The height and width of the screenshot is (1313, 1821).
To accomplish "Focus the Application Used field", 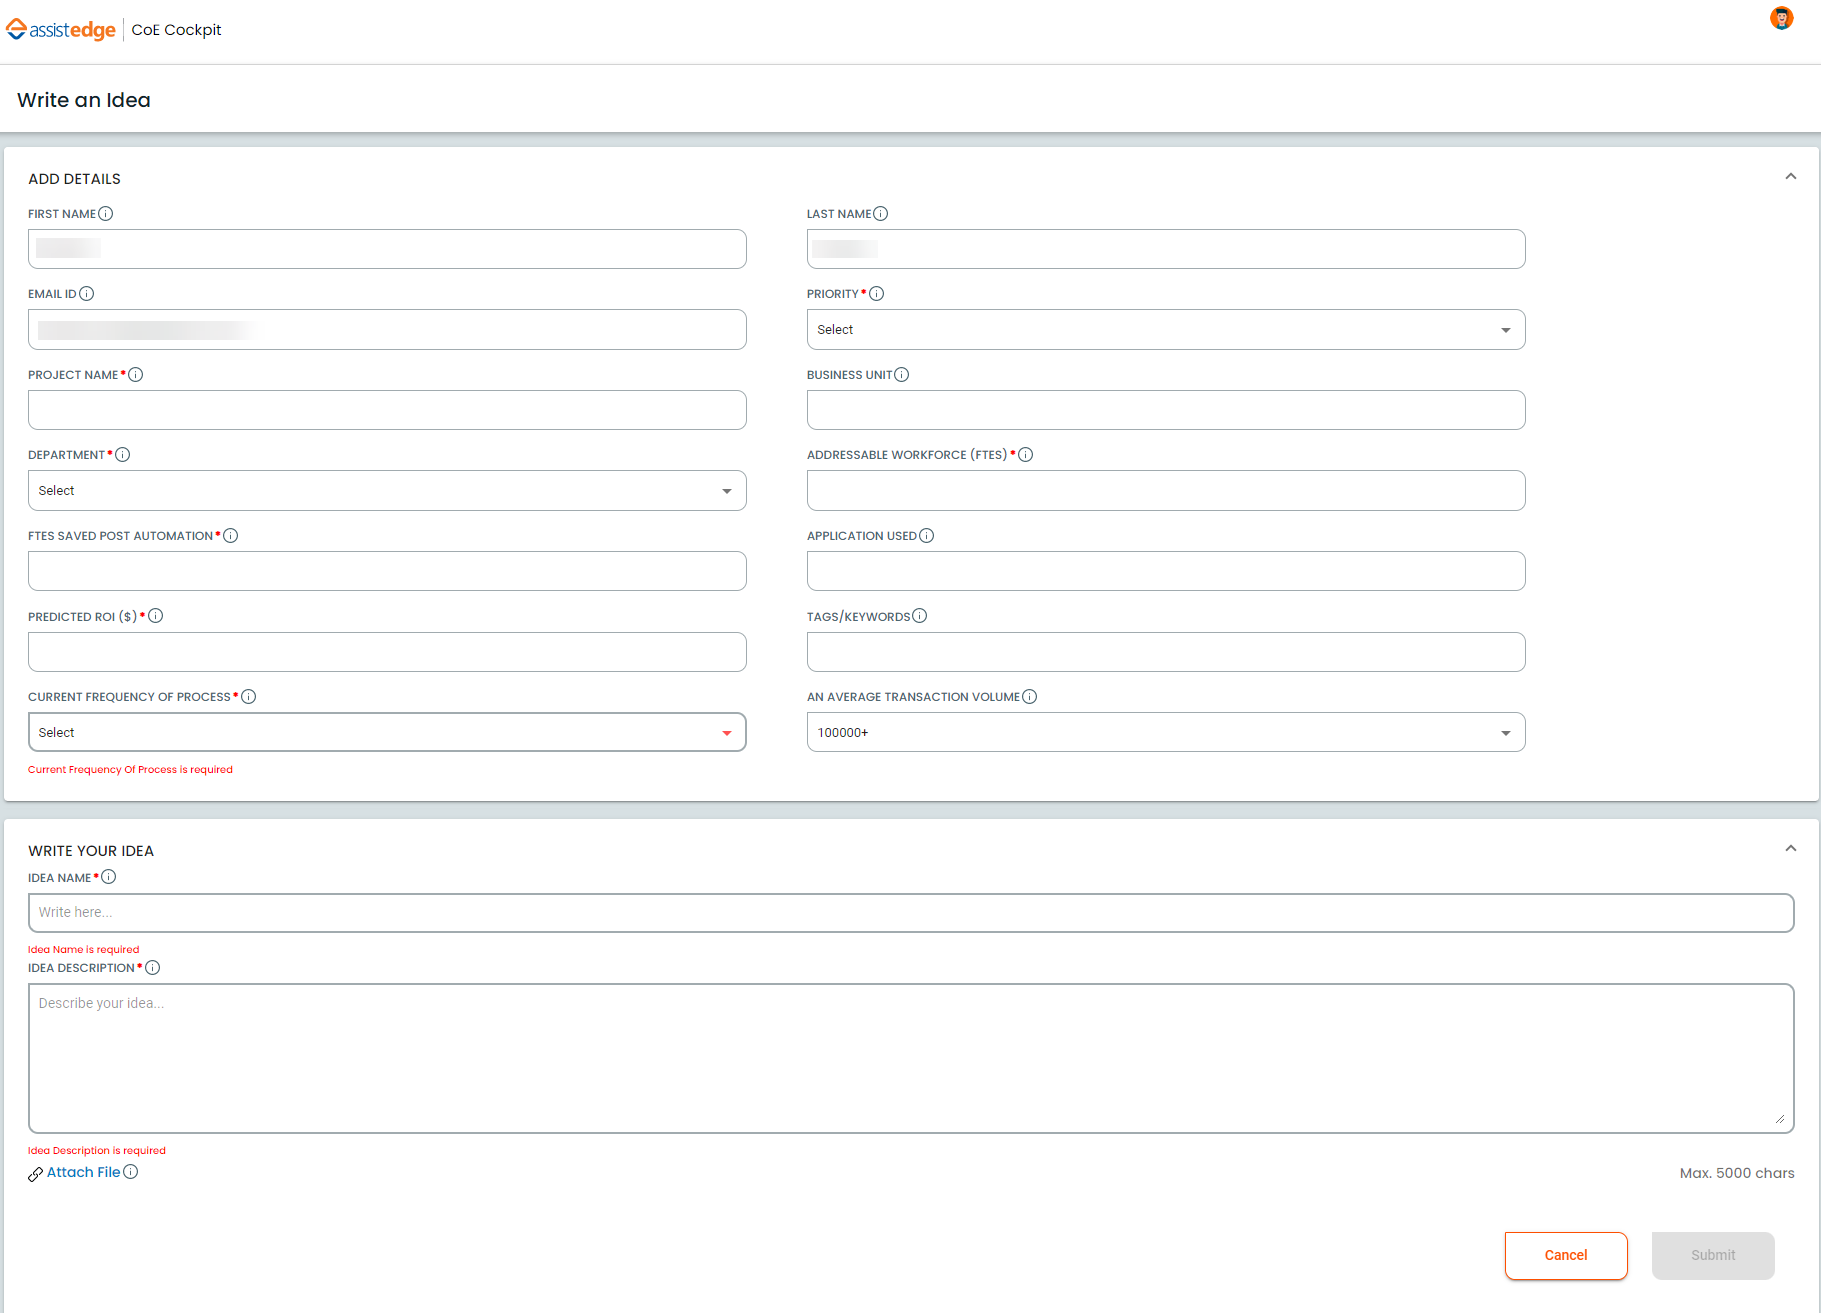I will click(1166, 571).
